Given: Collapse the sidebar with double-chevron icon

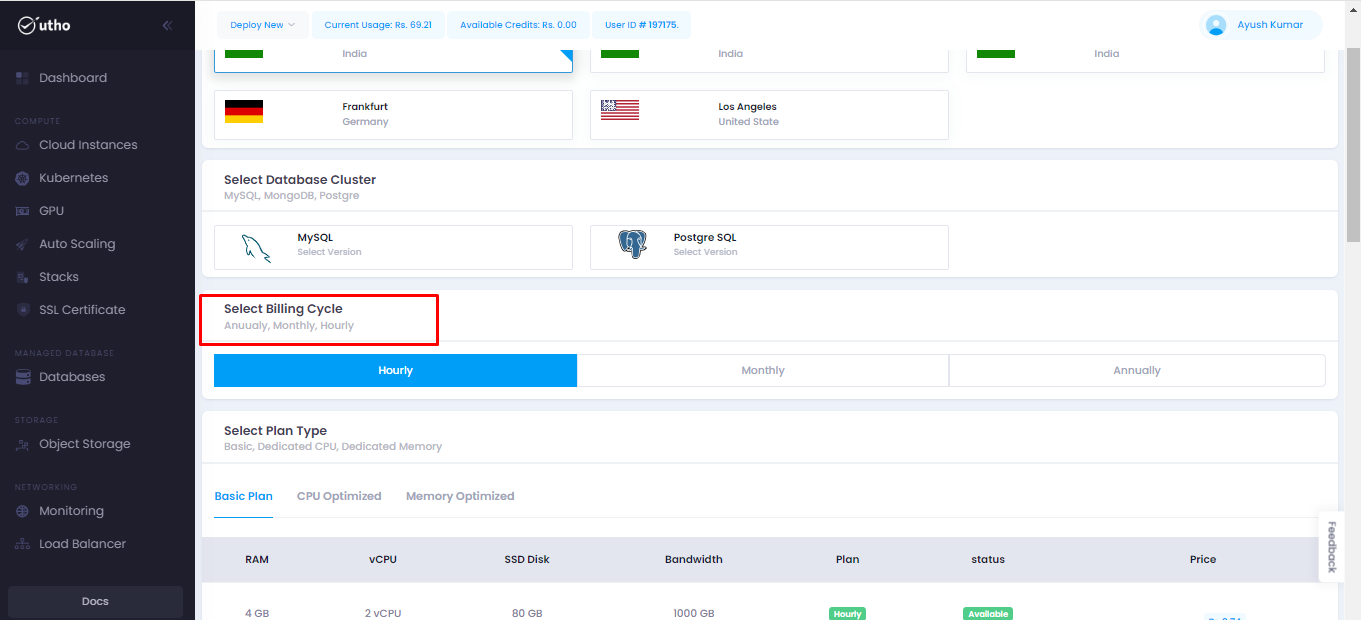Looking at the screenshot, I should pos(167,25).
